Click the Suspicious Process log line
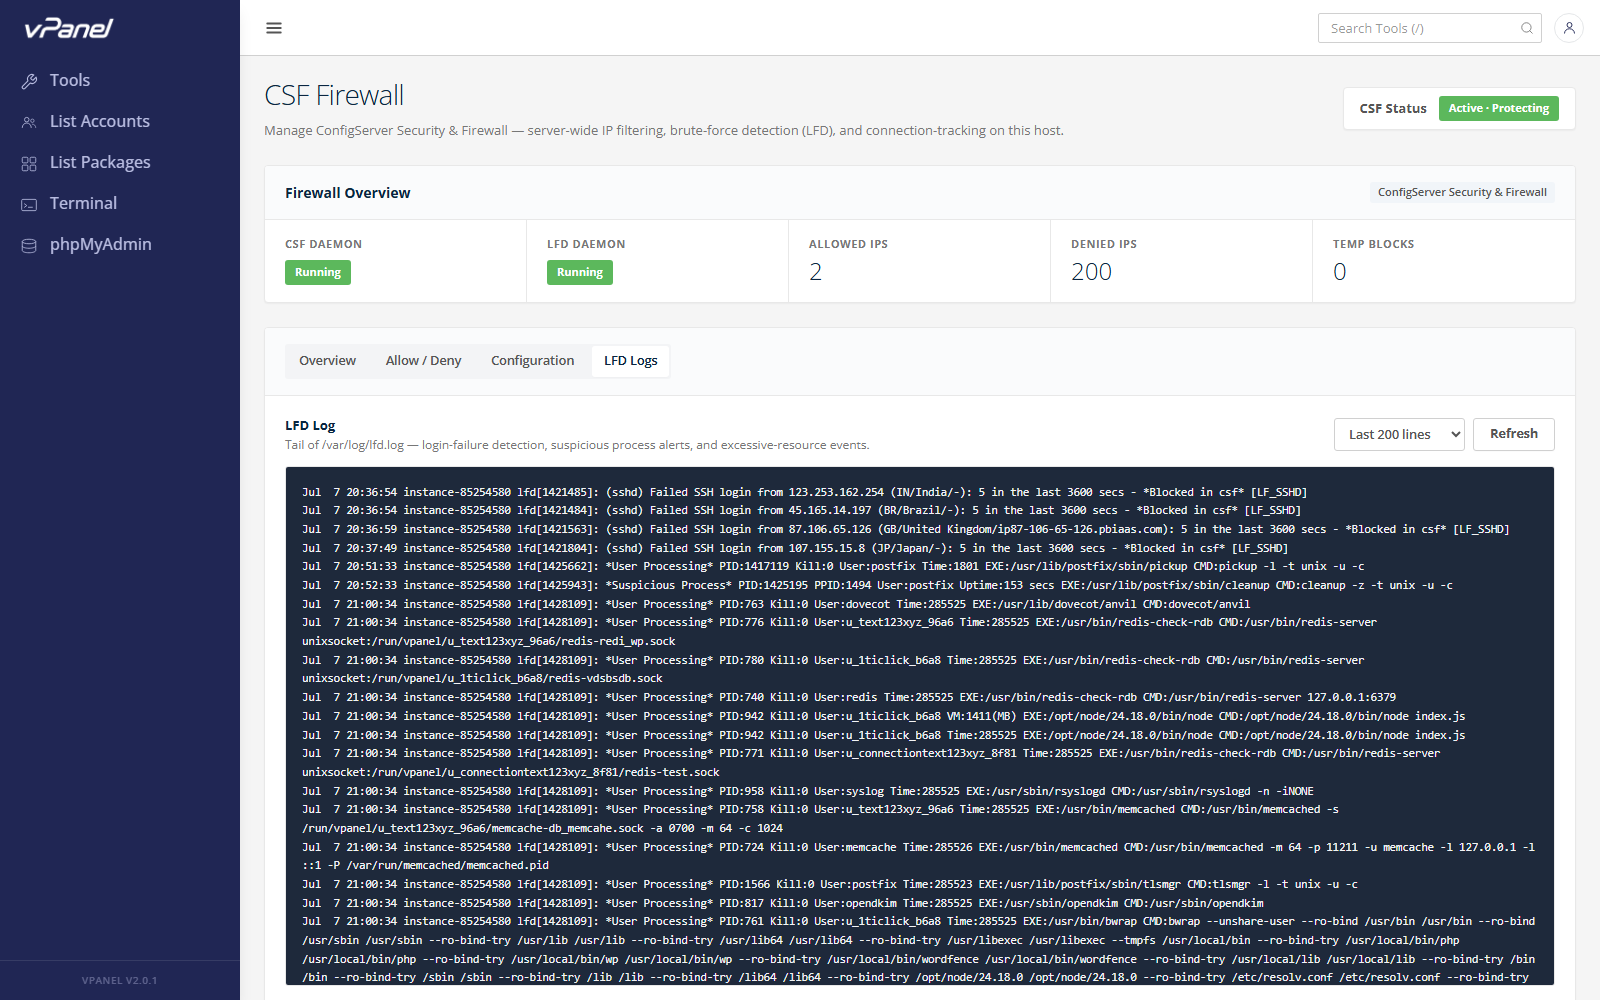1600x1000 pixels. click(877, 585)
